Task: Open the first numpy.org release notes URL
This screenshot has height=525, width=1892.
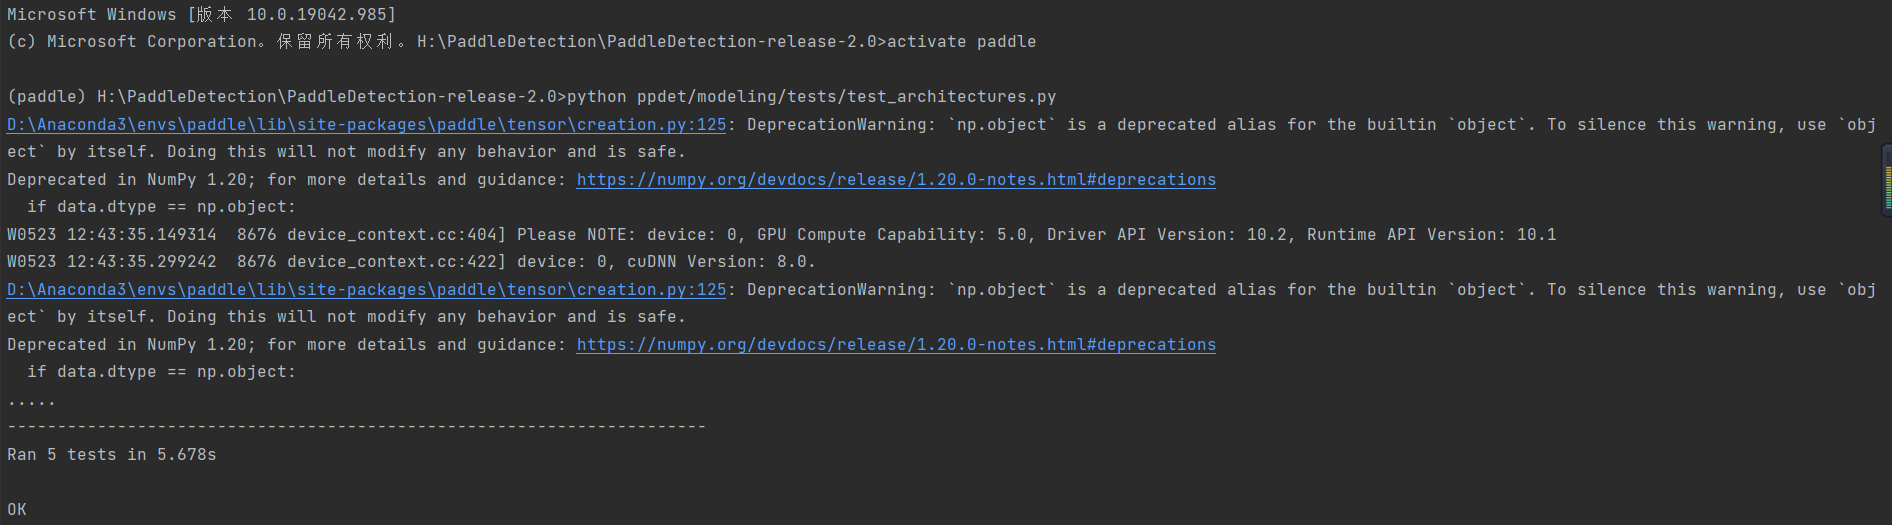Action: coord(896,180)
